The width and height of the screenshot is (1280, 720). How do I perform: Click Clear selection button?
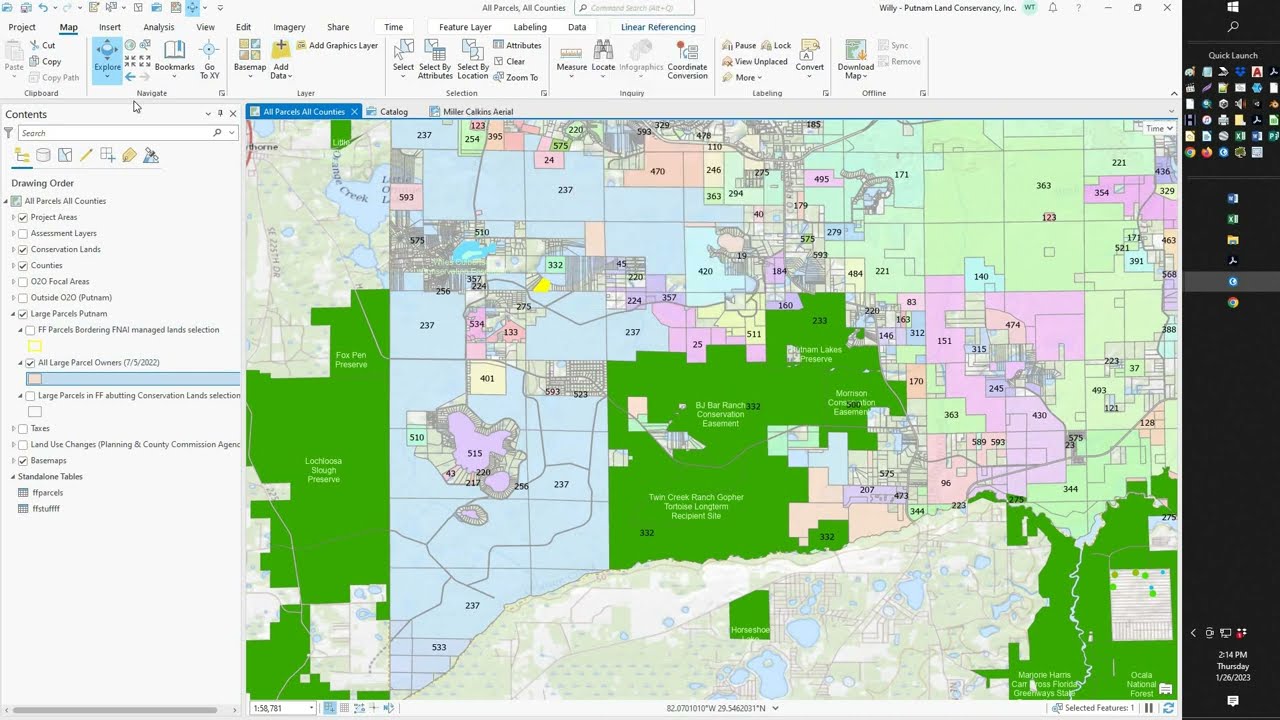[x=509, y=61]
